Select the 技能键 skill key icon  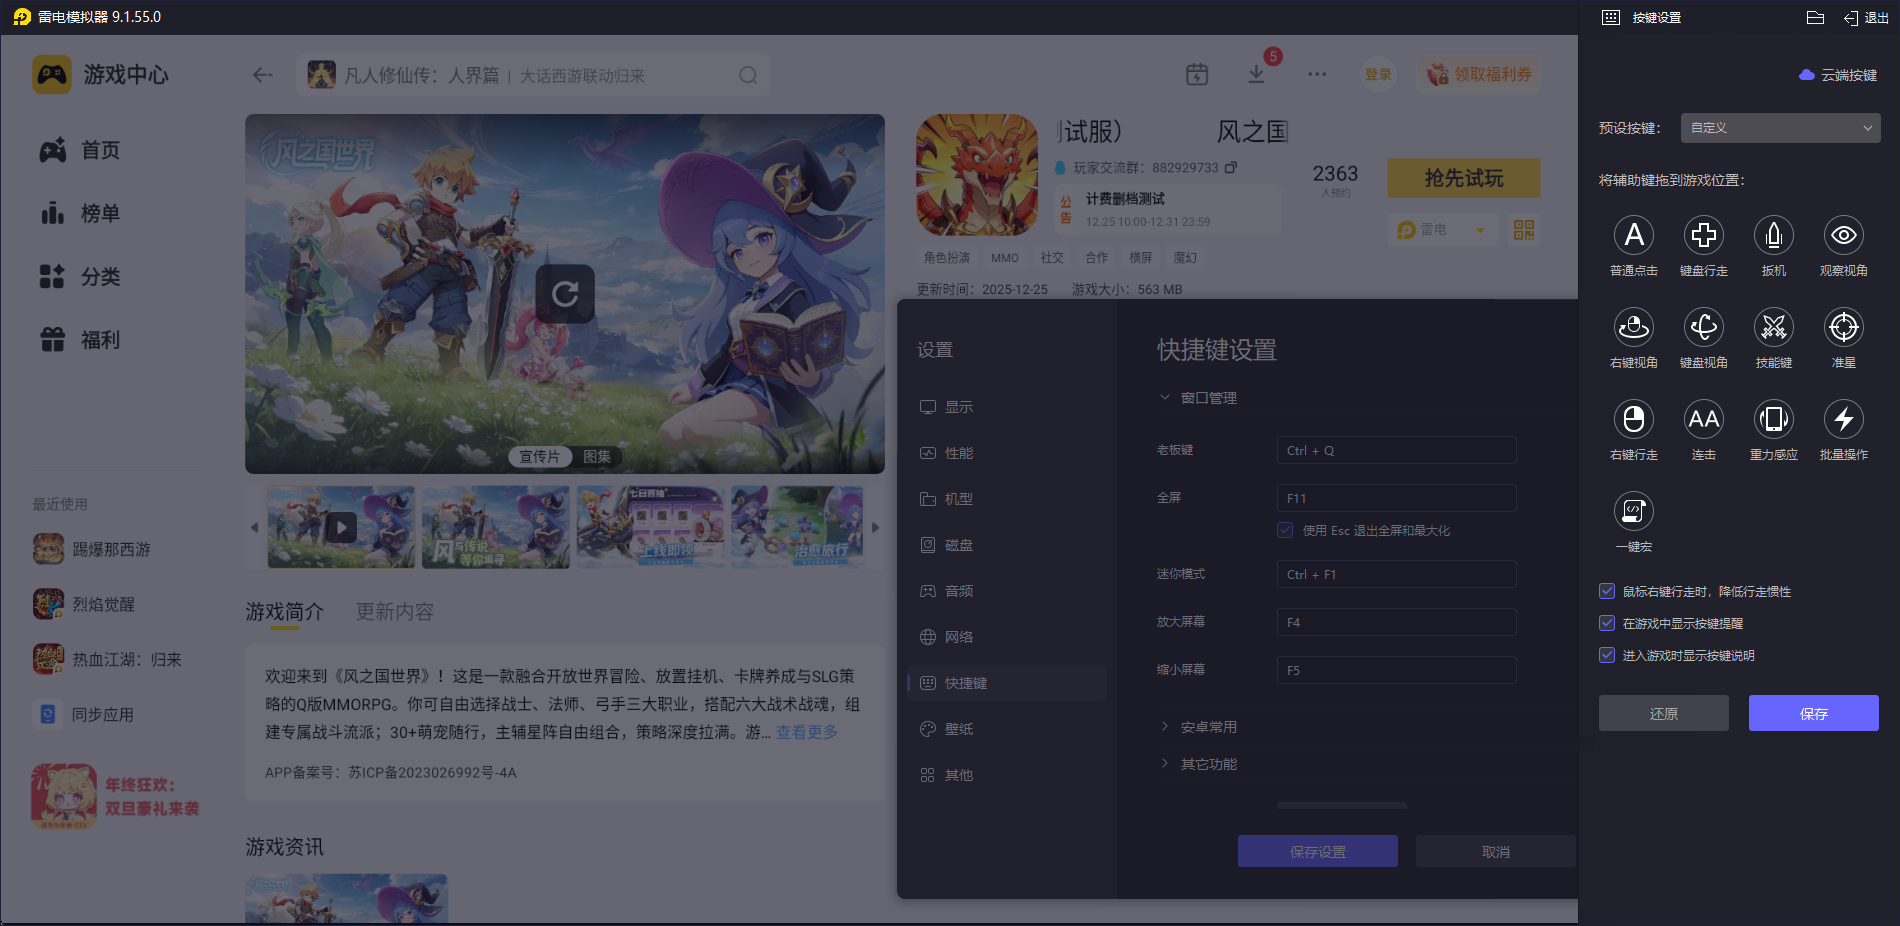(1774, 327)
